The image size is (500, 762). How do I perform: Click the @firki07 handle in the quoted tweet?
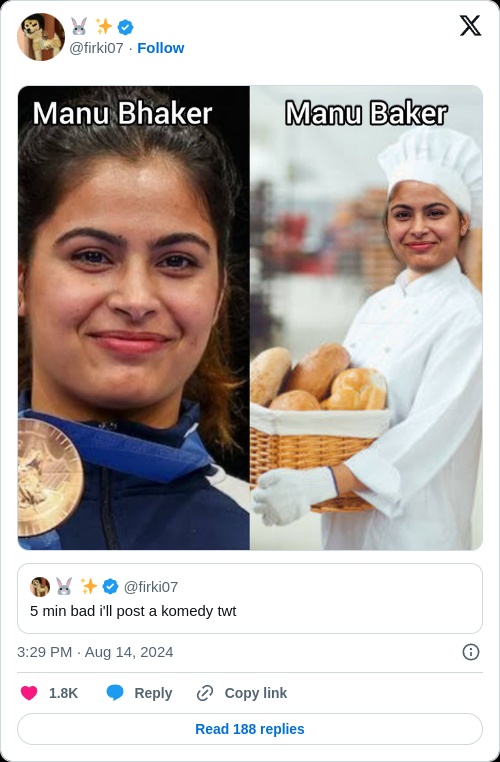click(151, 587)
